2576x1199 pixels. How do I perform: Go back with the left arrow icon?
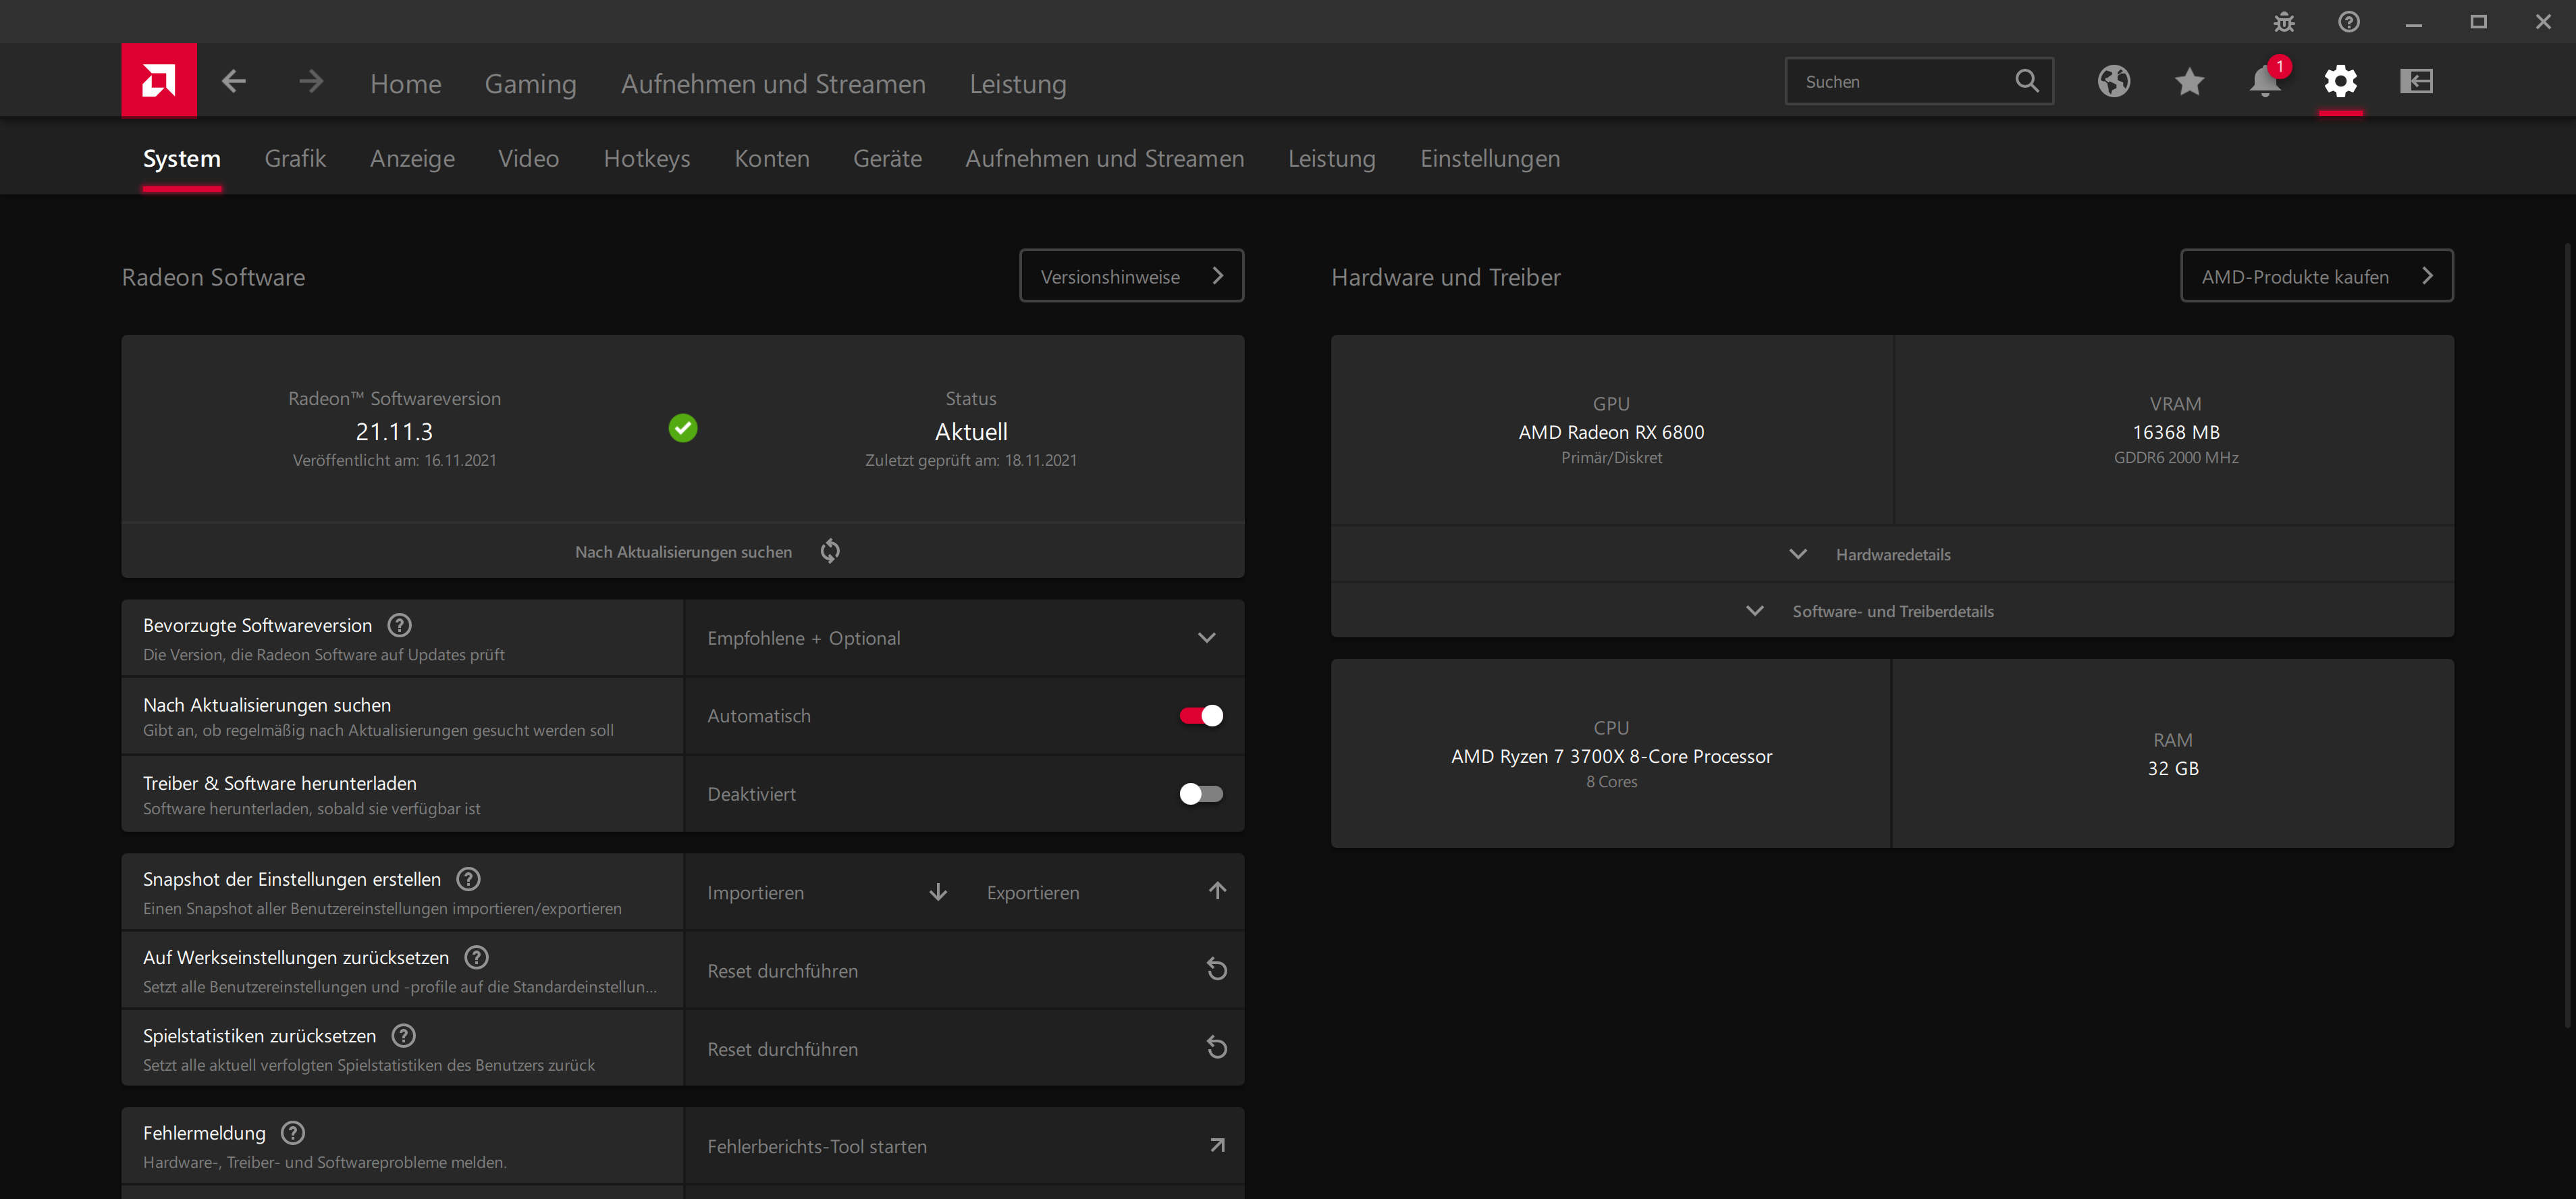tap(234, 81)
